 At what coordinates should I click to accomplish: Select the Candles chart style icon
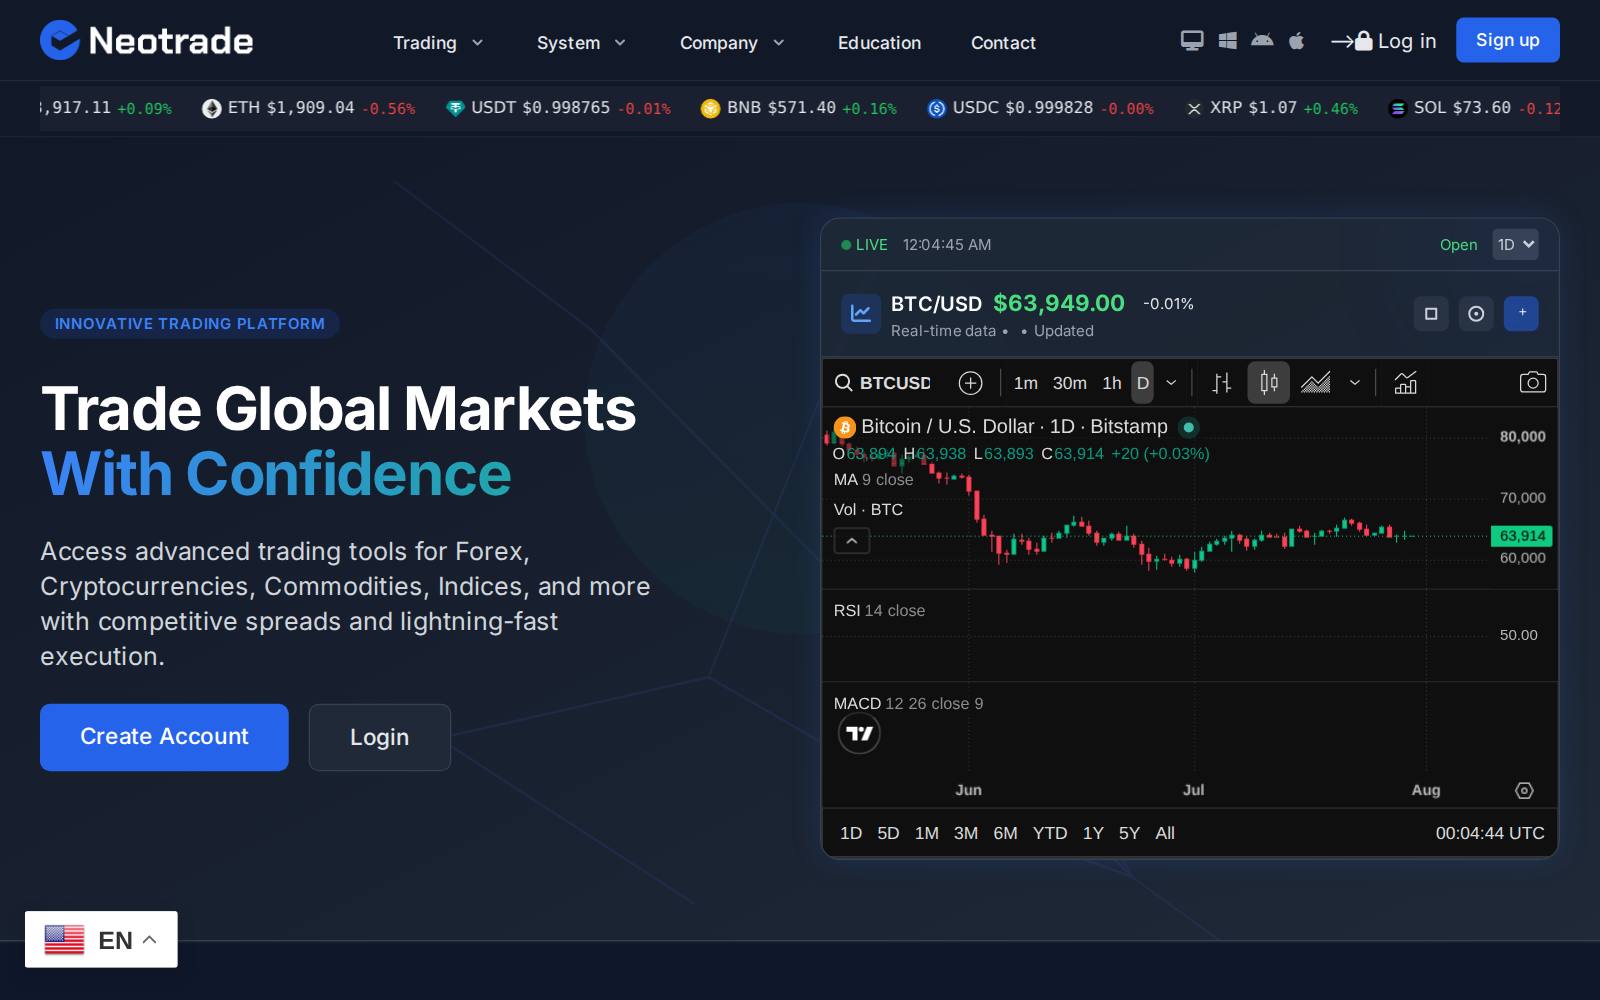[1268, 383]
